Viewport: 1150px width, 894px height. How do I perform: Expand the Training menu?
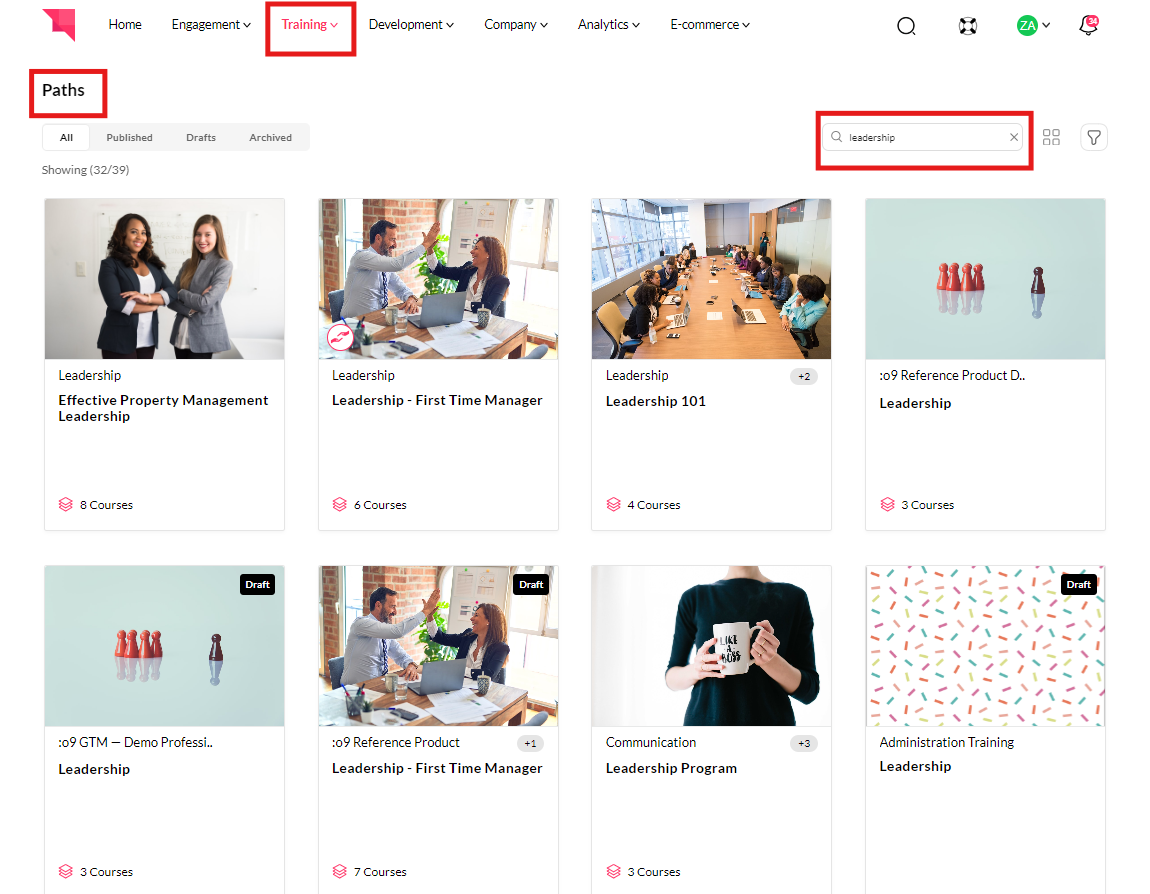point(310,24)
